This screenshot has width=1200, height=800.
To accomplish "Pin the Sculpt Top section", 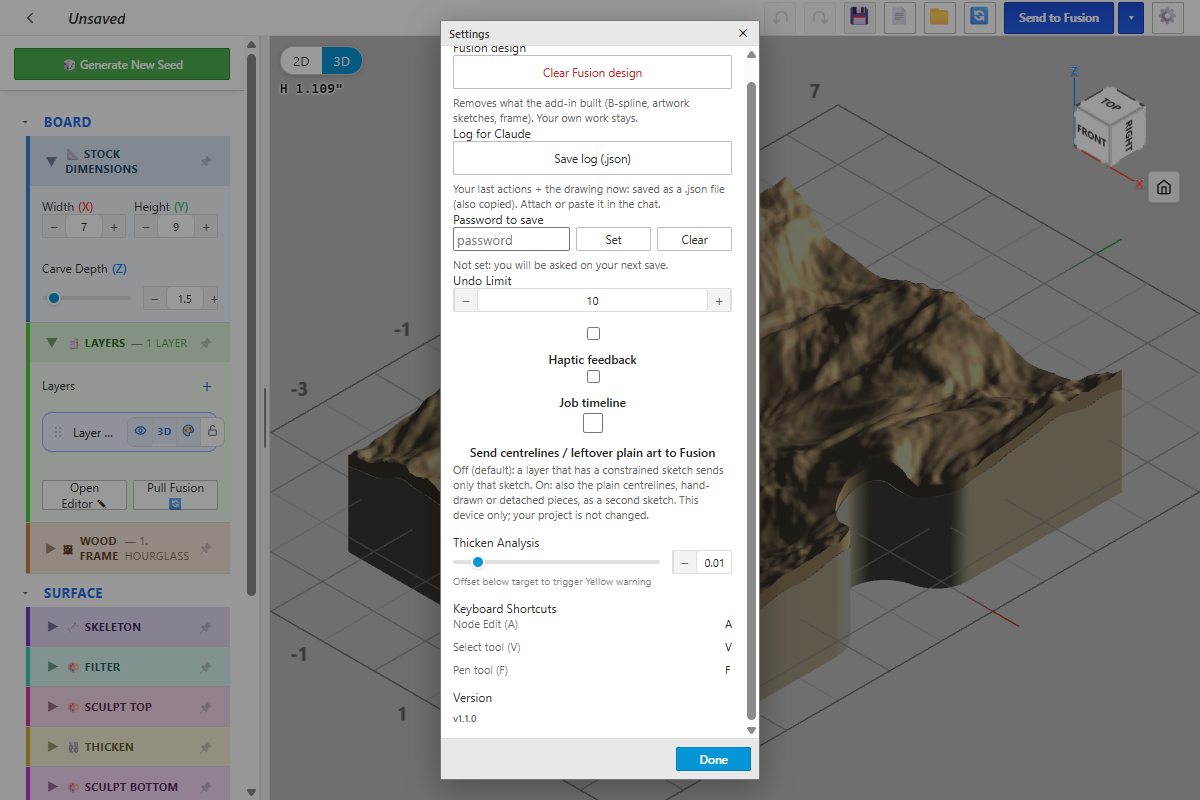I will (205, 707).
